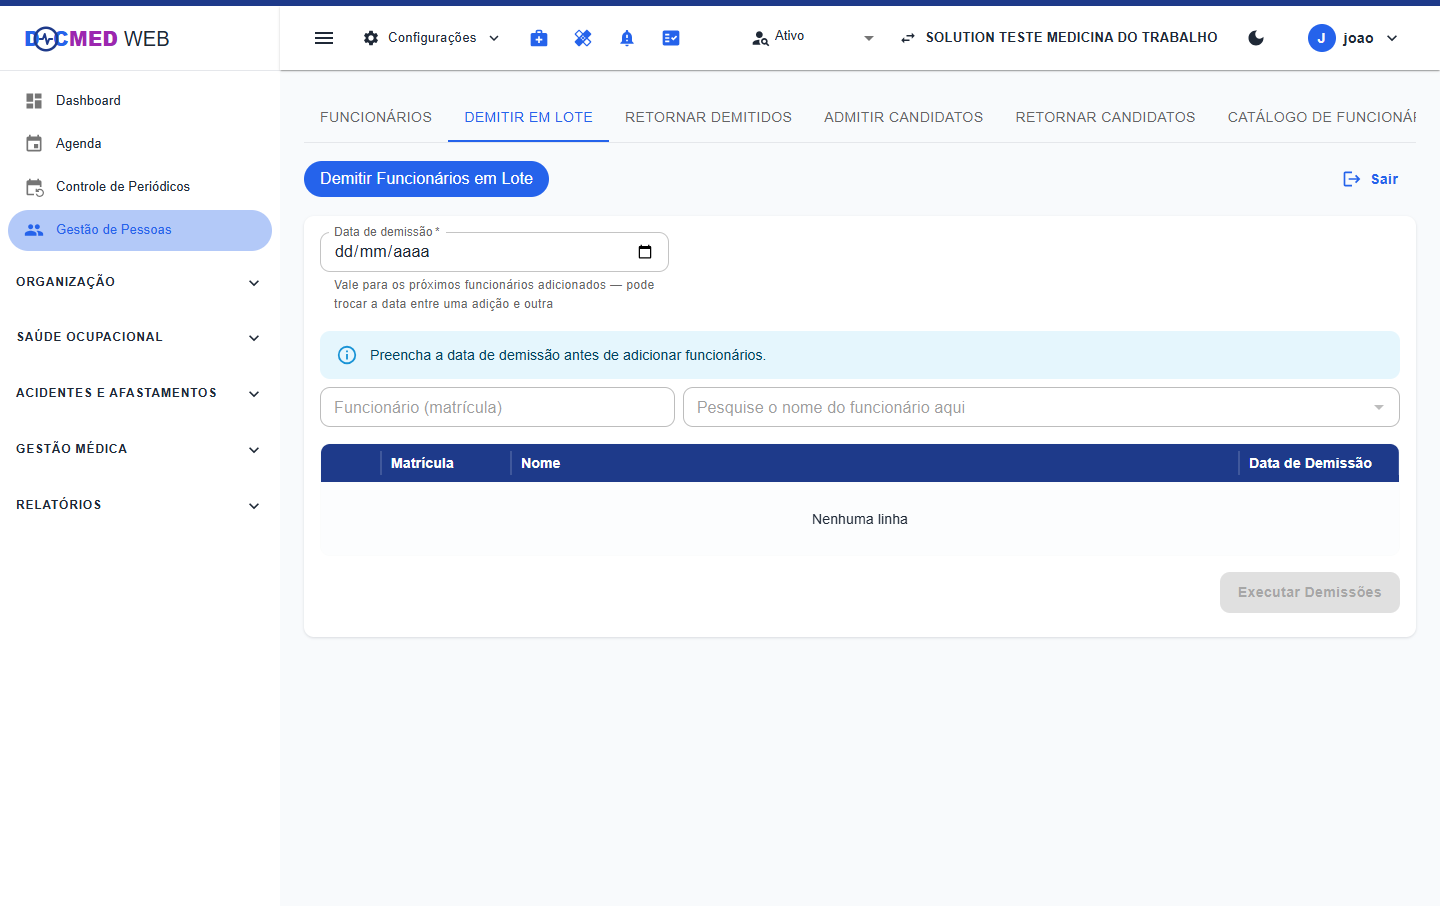Click the hamburger menu icon
This screenshot has width=1440, height=906.
coord(324,38)
